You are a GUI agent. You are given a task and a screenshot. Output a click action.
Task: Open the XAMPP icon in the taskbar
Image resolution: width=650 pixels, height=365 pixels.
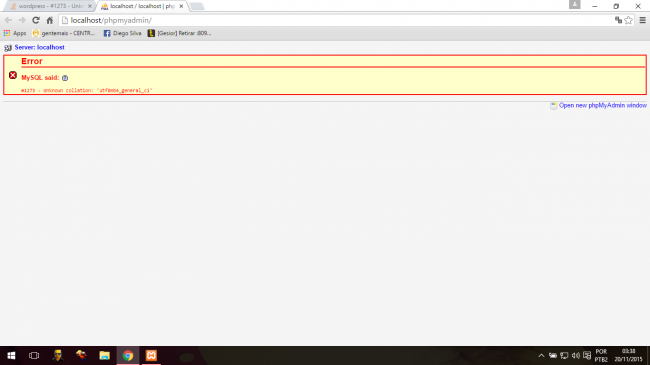tap(151, 355)
